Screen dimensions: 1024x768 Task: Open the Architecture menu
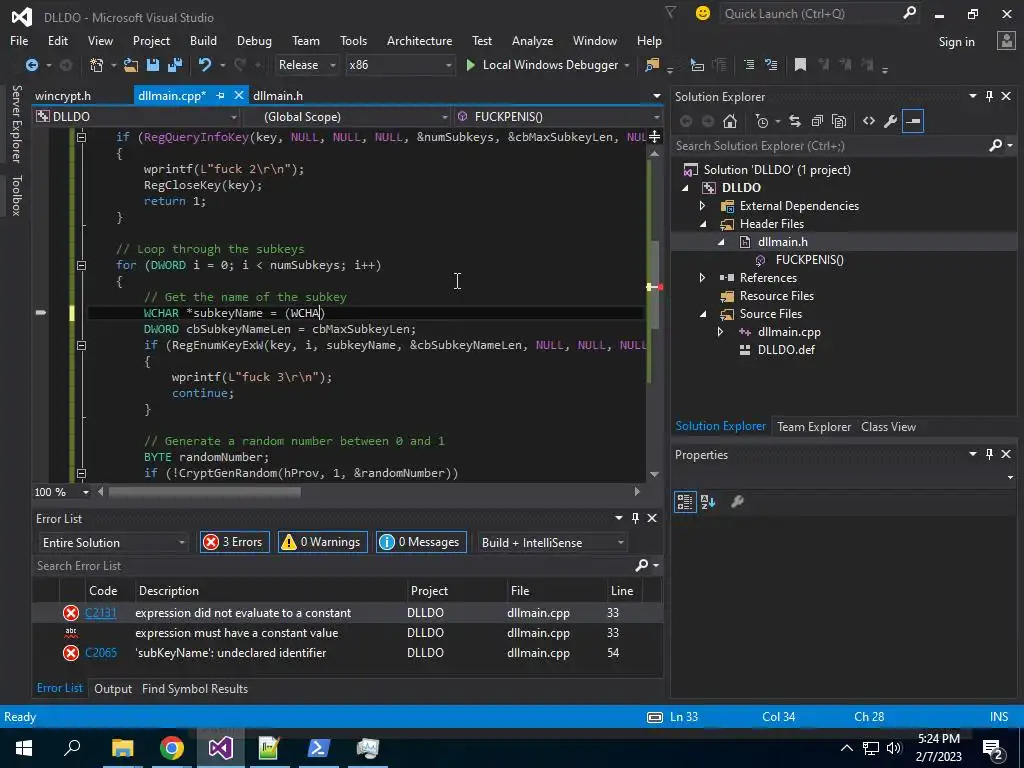coord(419,40)
